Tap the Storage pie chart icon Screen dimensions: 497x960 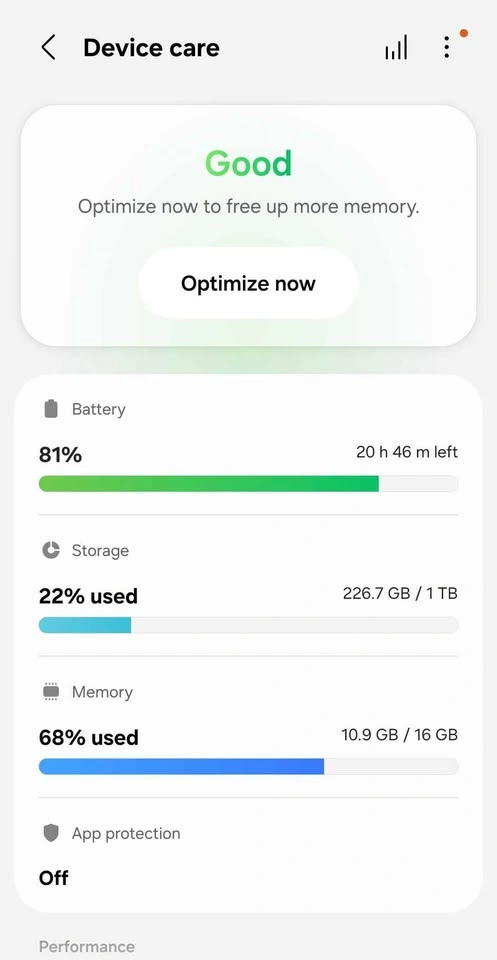[51, 550]
